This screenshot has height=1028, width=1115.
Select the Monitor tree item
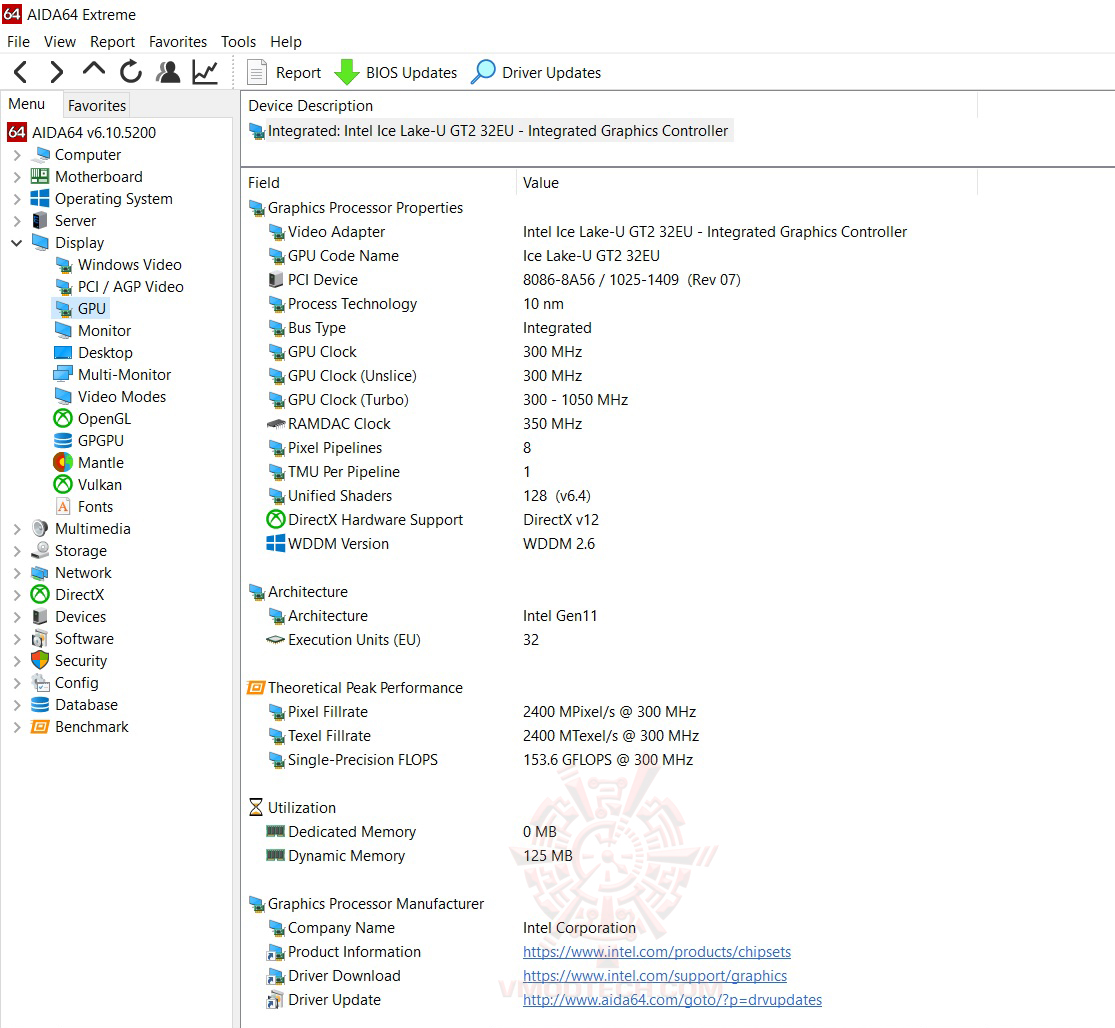coord(105,331)
